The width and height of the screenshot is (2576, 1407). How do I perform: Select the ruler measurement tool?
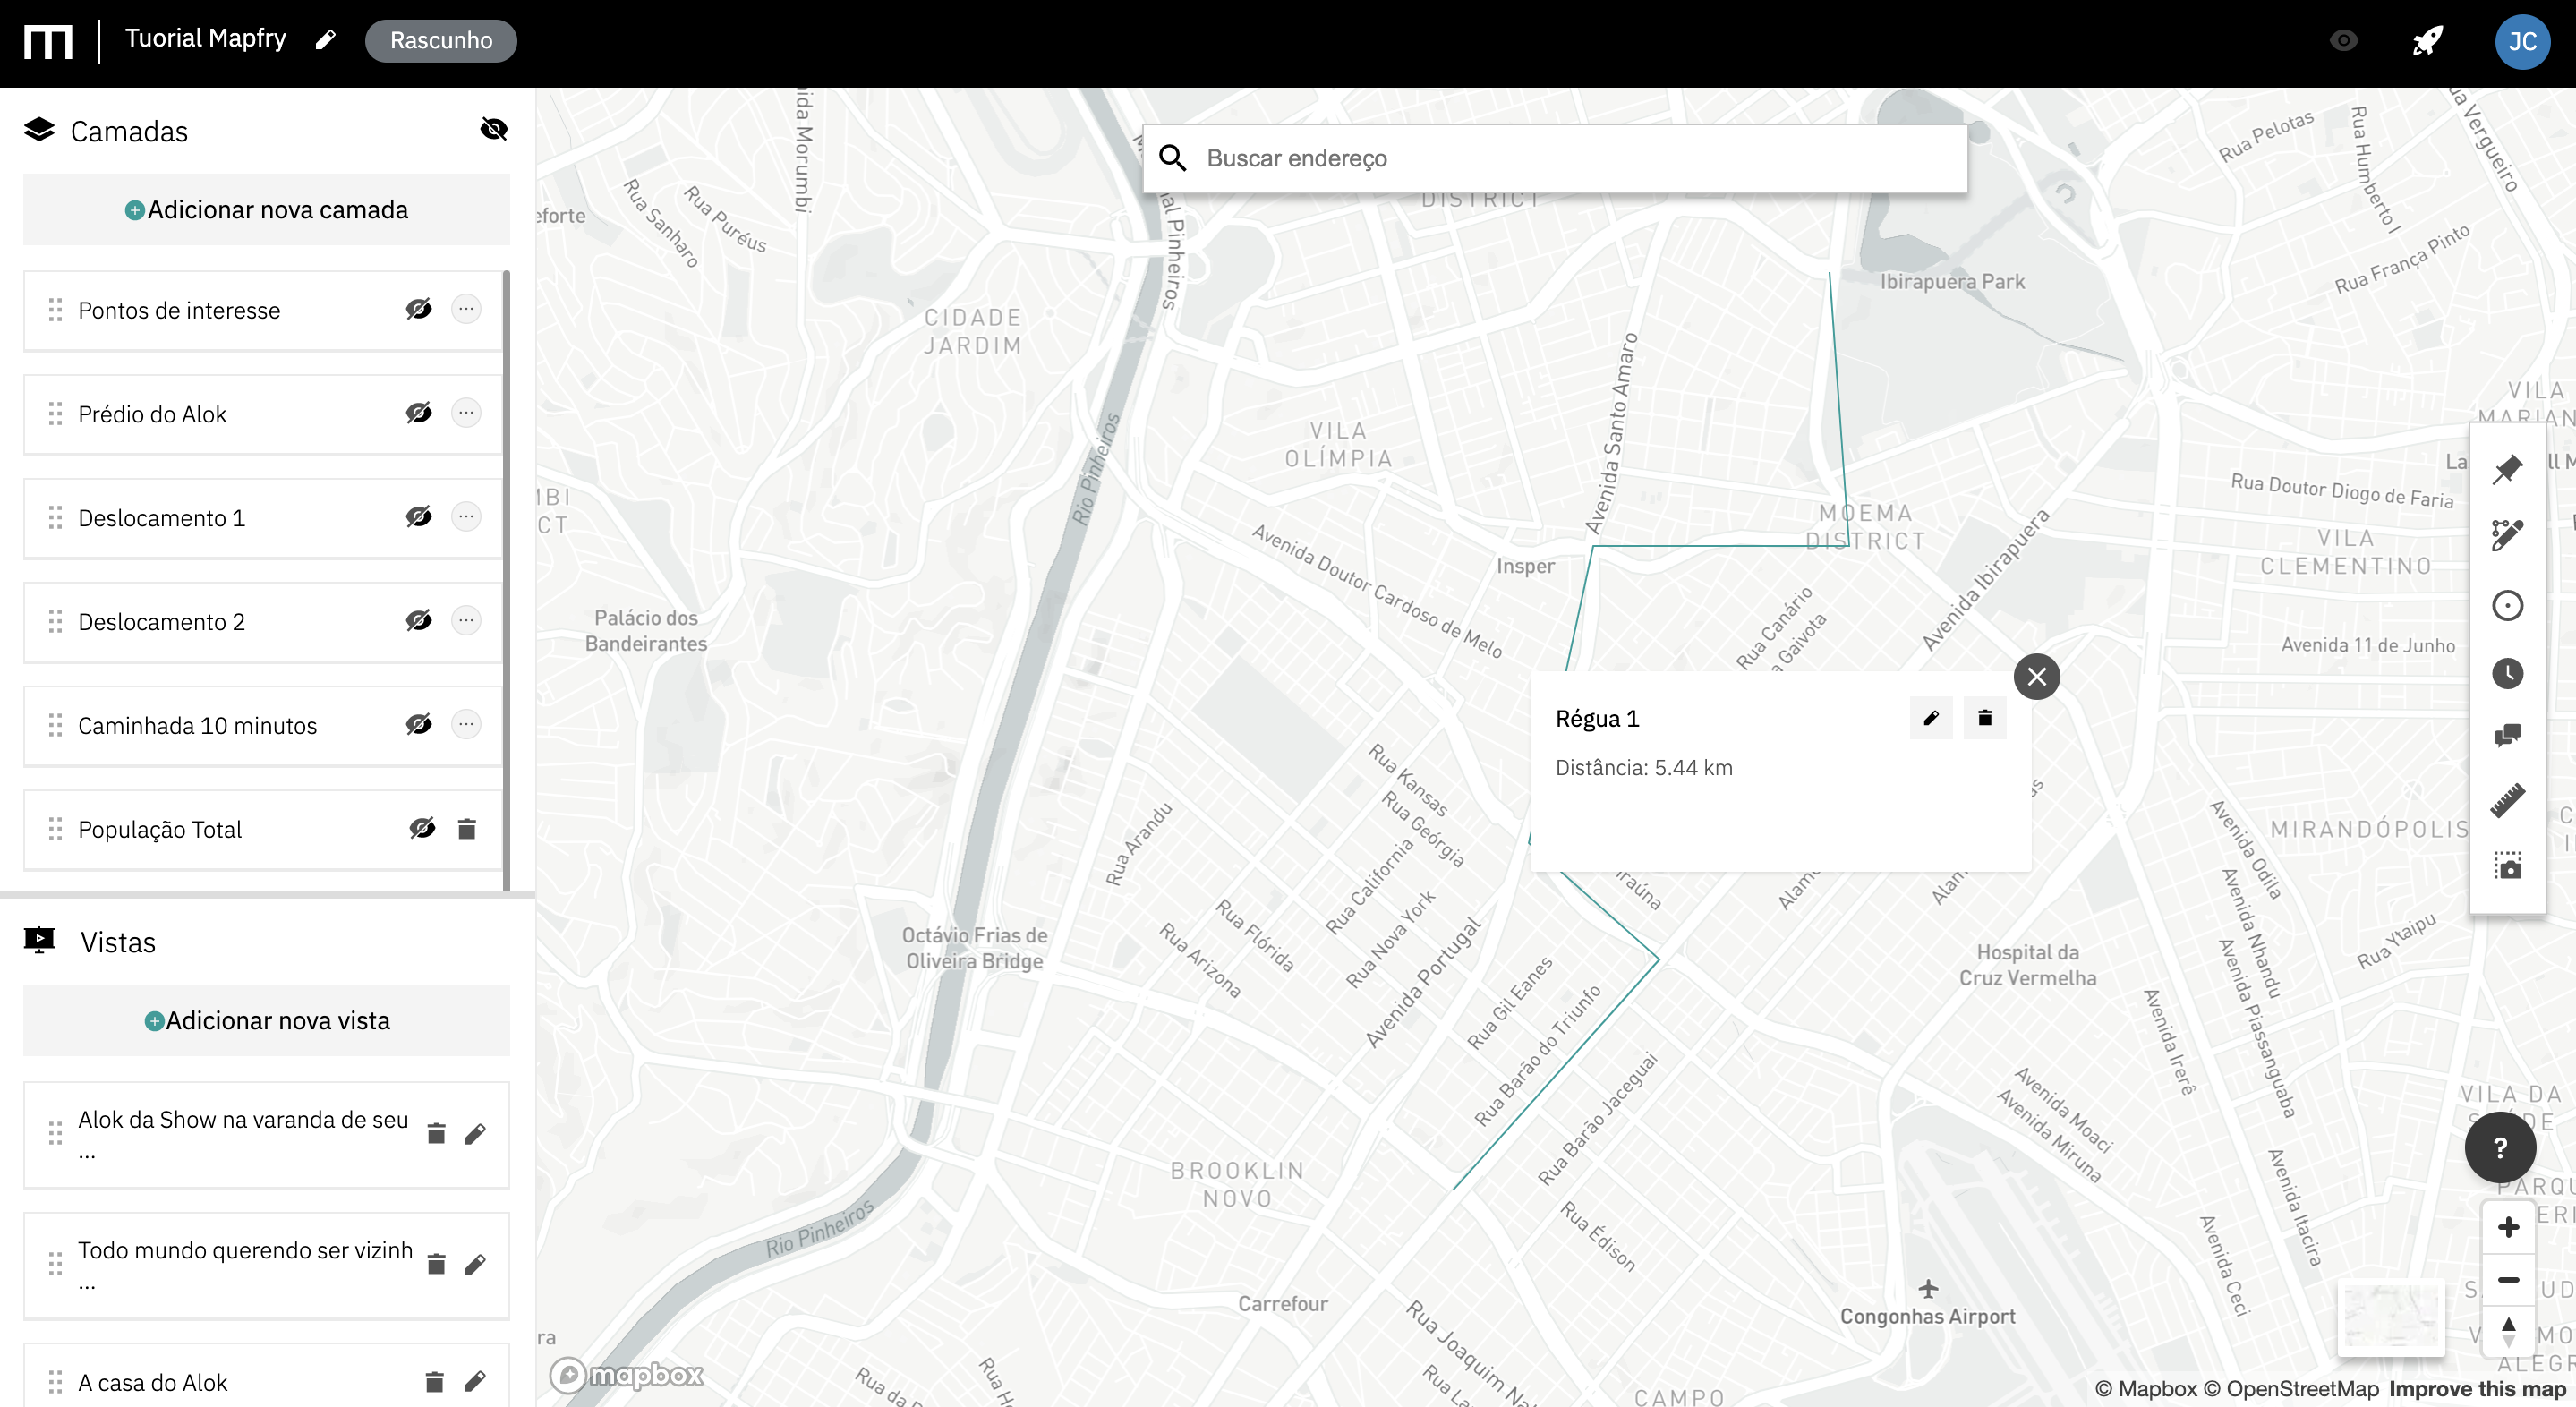pyautogui.click(x=2507, y=801)
